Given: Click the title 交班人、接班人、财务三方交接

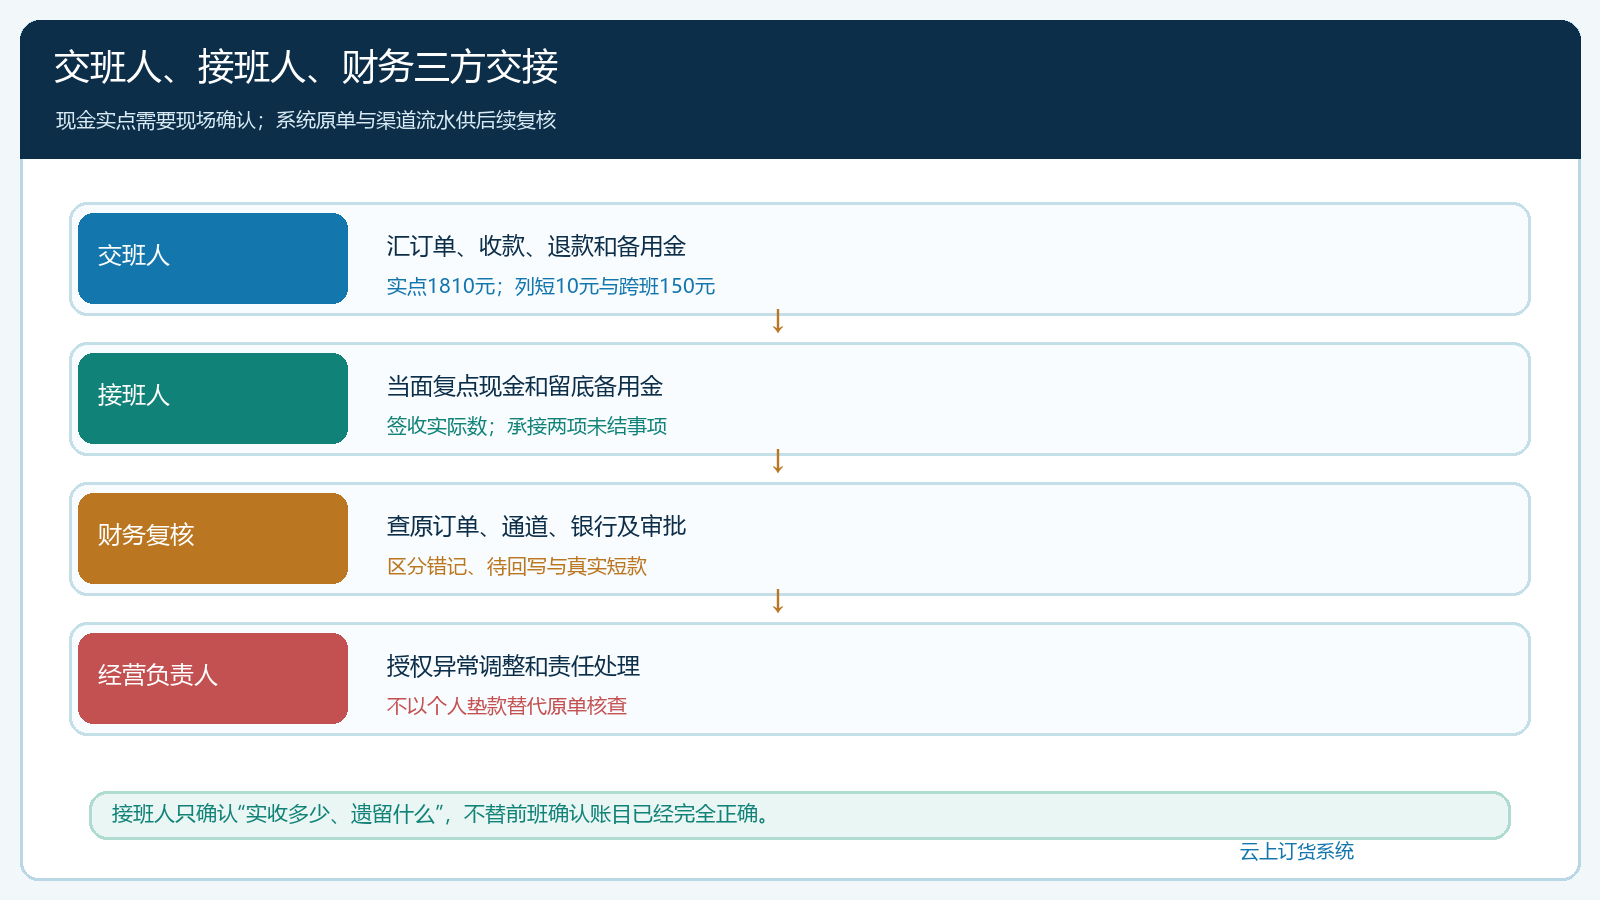Looking at the screenshot, I should point(306,67).
